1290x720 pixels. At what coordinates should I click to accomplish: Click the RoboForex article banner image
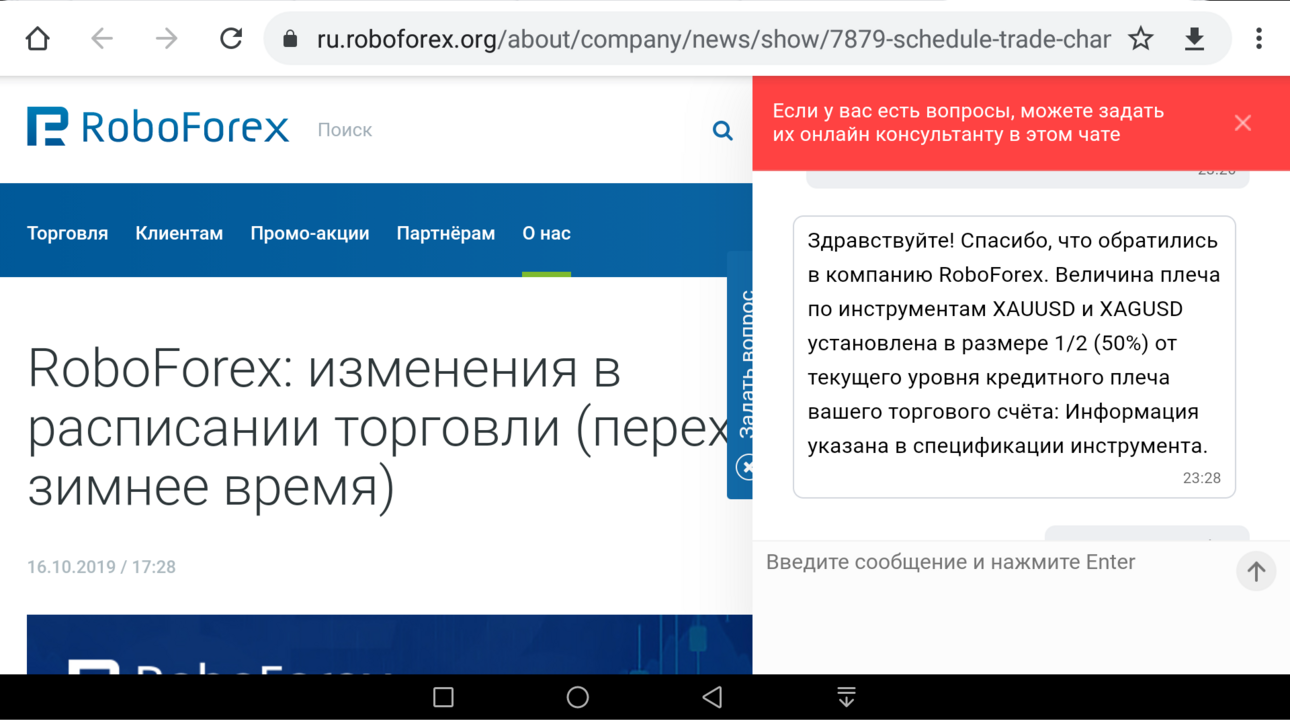coord(389,644)
